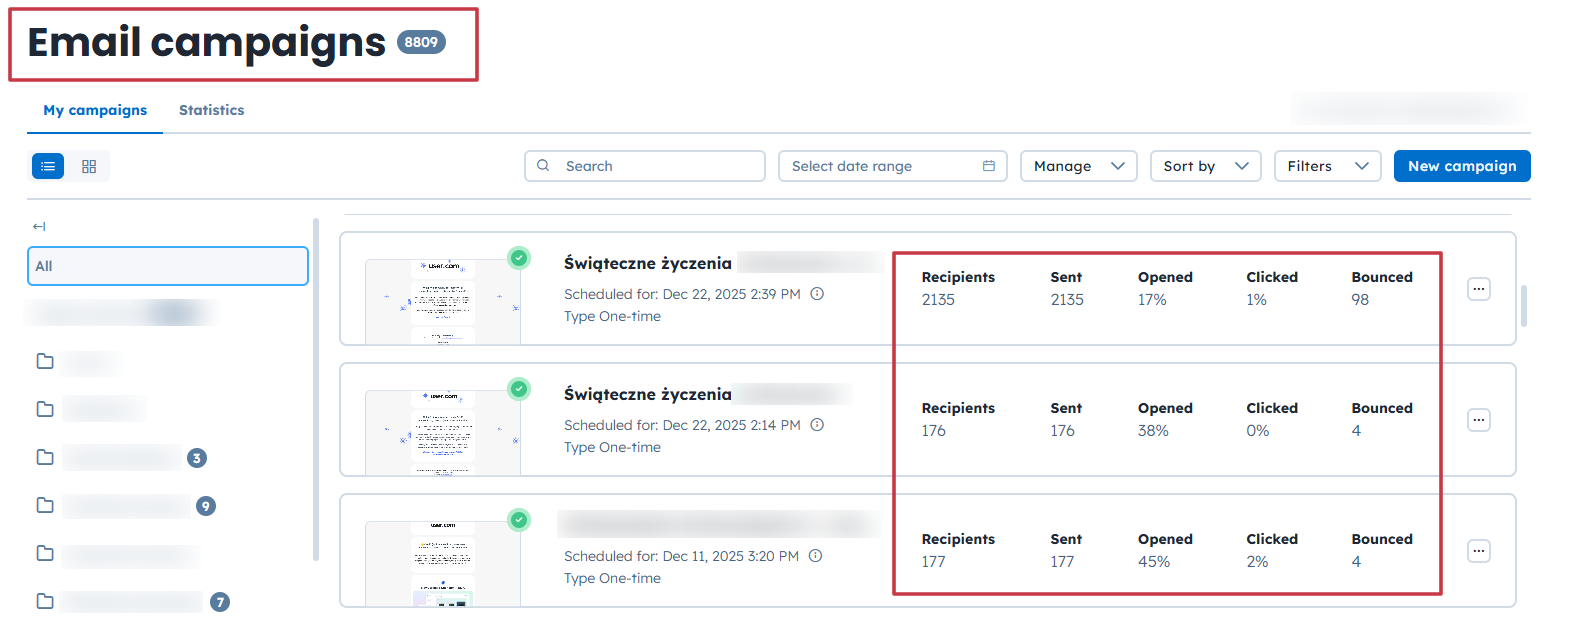
Task: Expand the Filters dropdown
Action: (x=1327, y=166)
